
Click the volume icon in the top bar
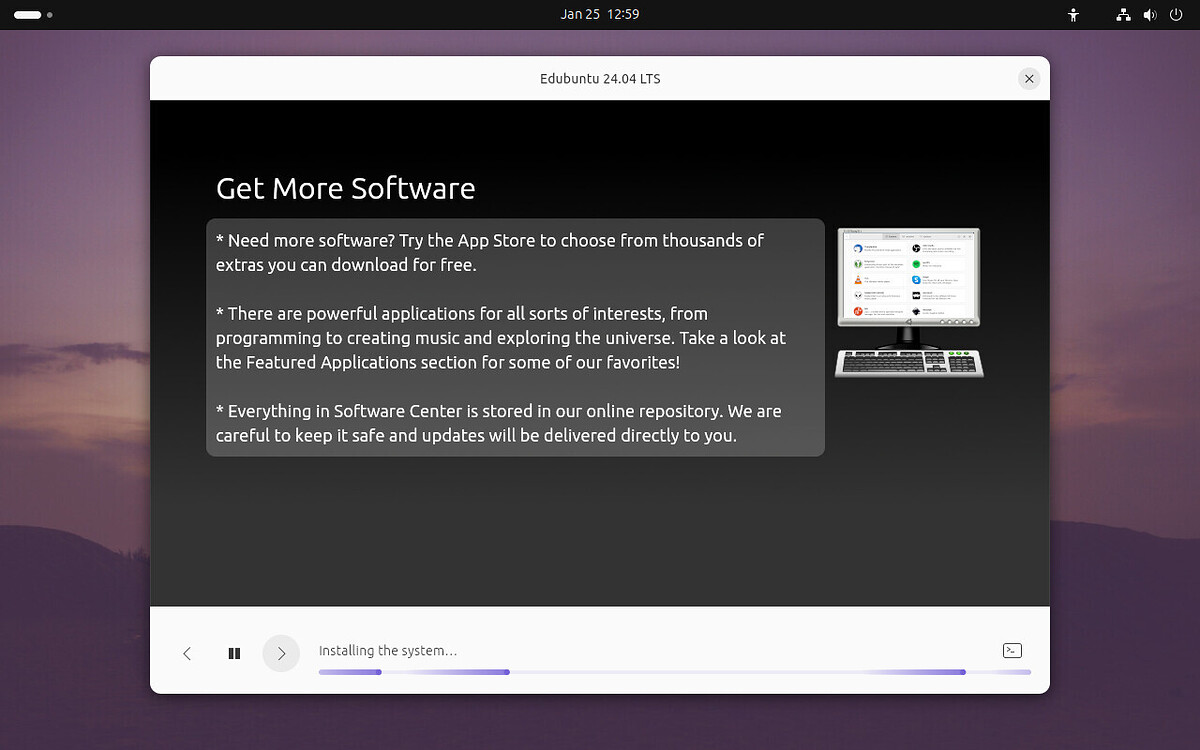pyautogui.click(x=1149, y=15)
